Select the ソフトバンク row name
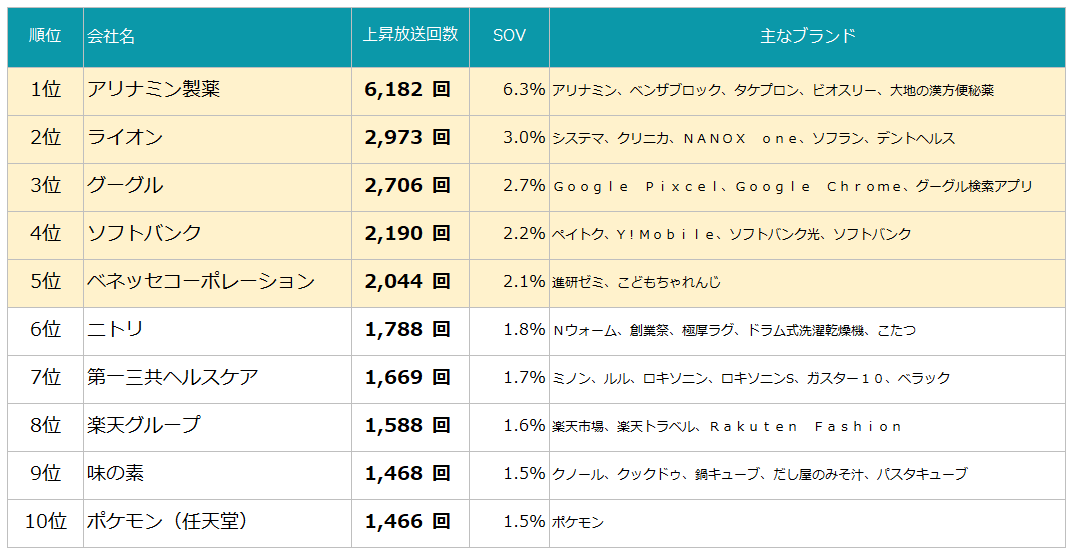Screen dimensions: 1074x557 tap(145, 233)
